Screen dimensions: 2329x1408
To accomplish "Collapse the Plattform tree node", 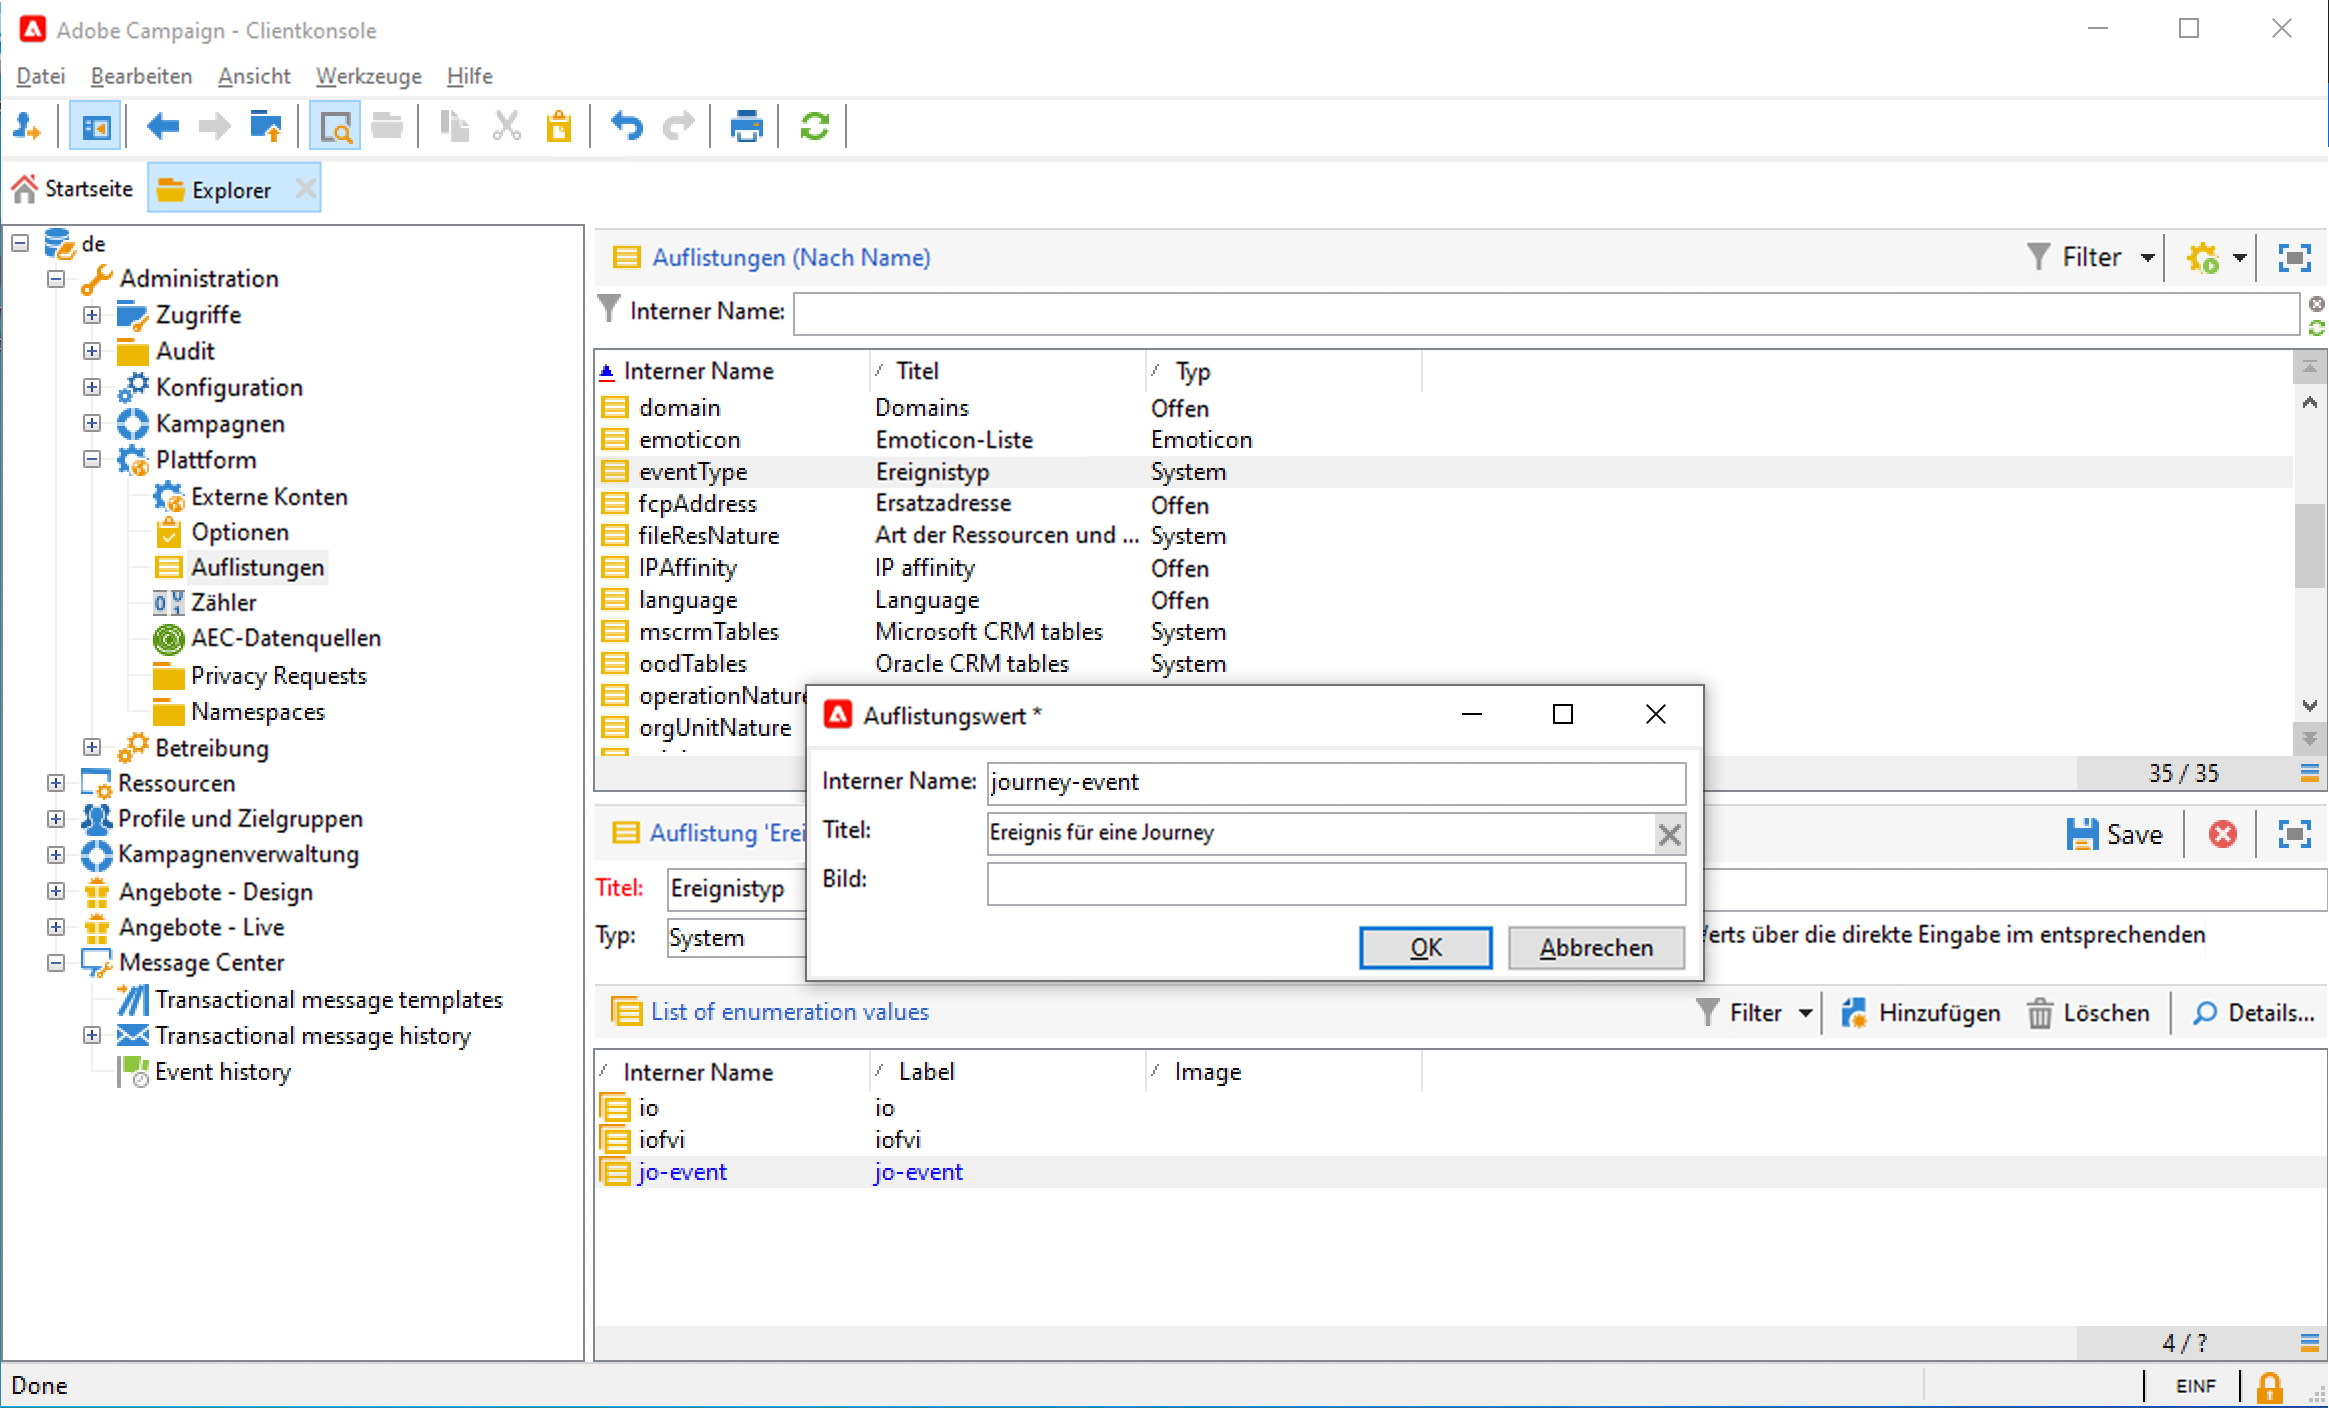I will click(92, 460).
